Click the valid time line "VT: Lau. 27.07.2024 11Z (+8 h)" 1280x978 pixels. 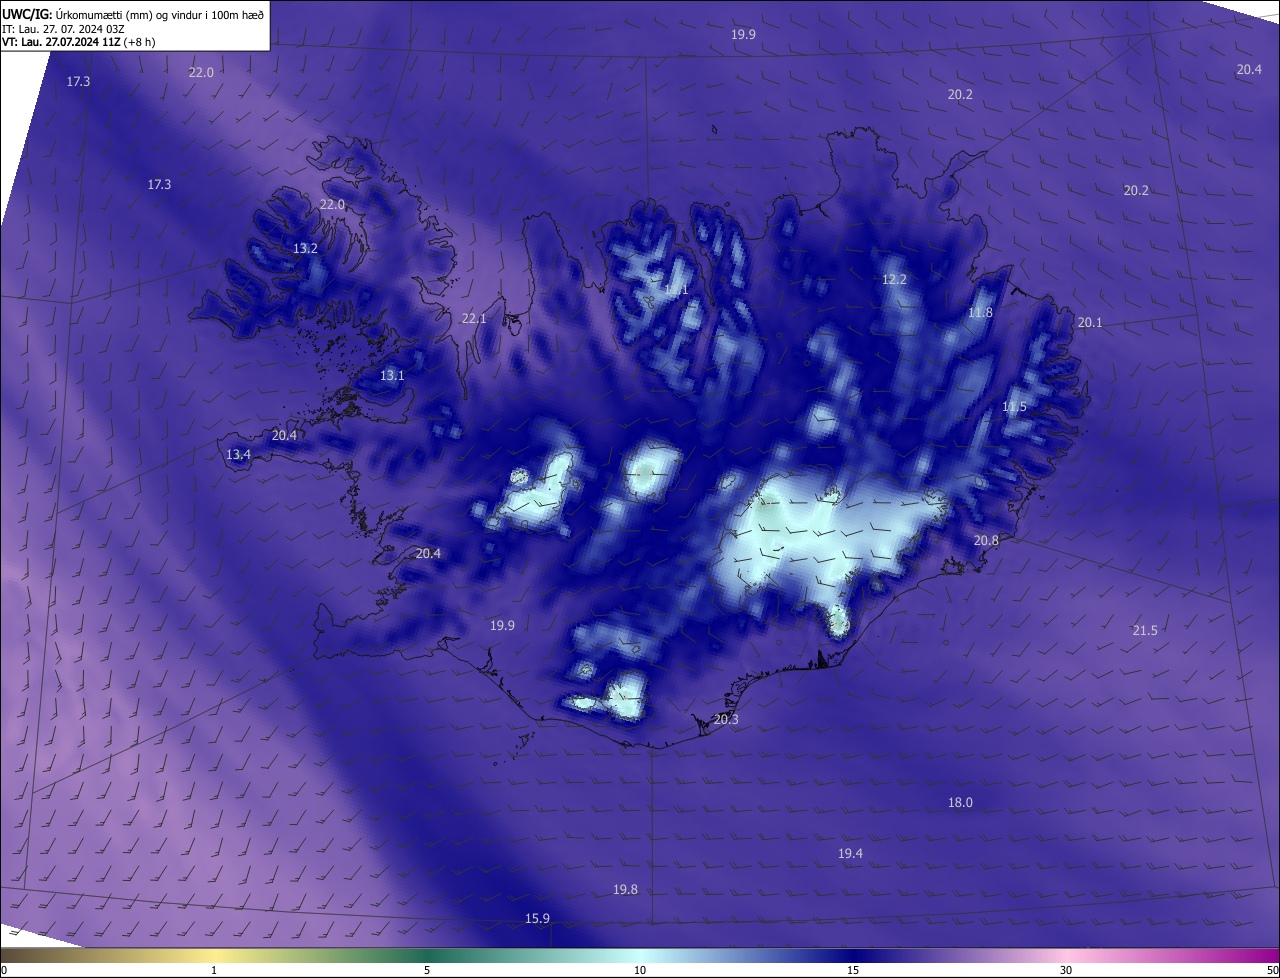(x=79, y=42)
